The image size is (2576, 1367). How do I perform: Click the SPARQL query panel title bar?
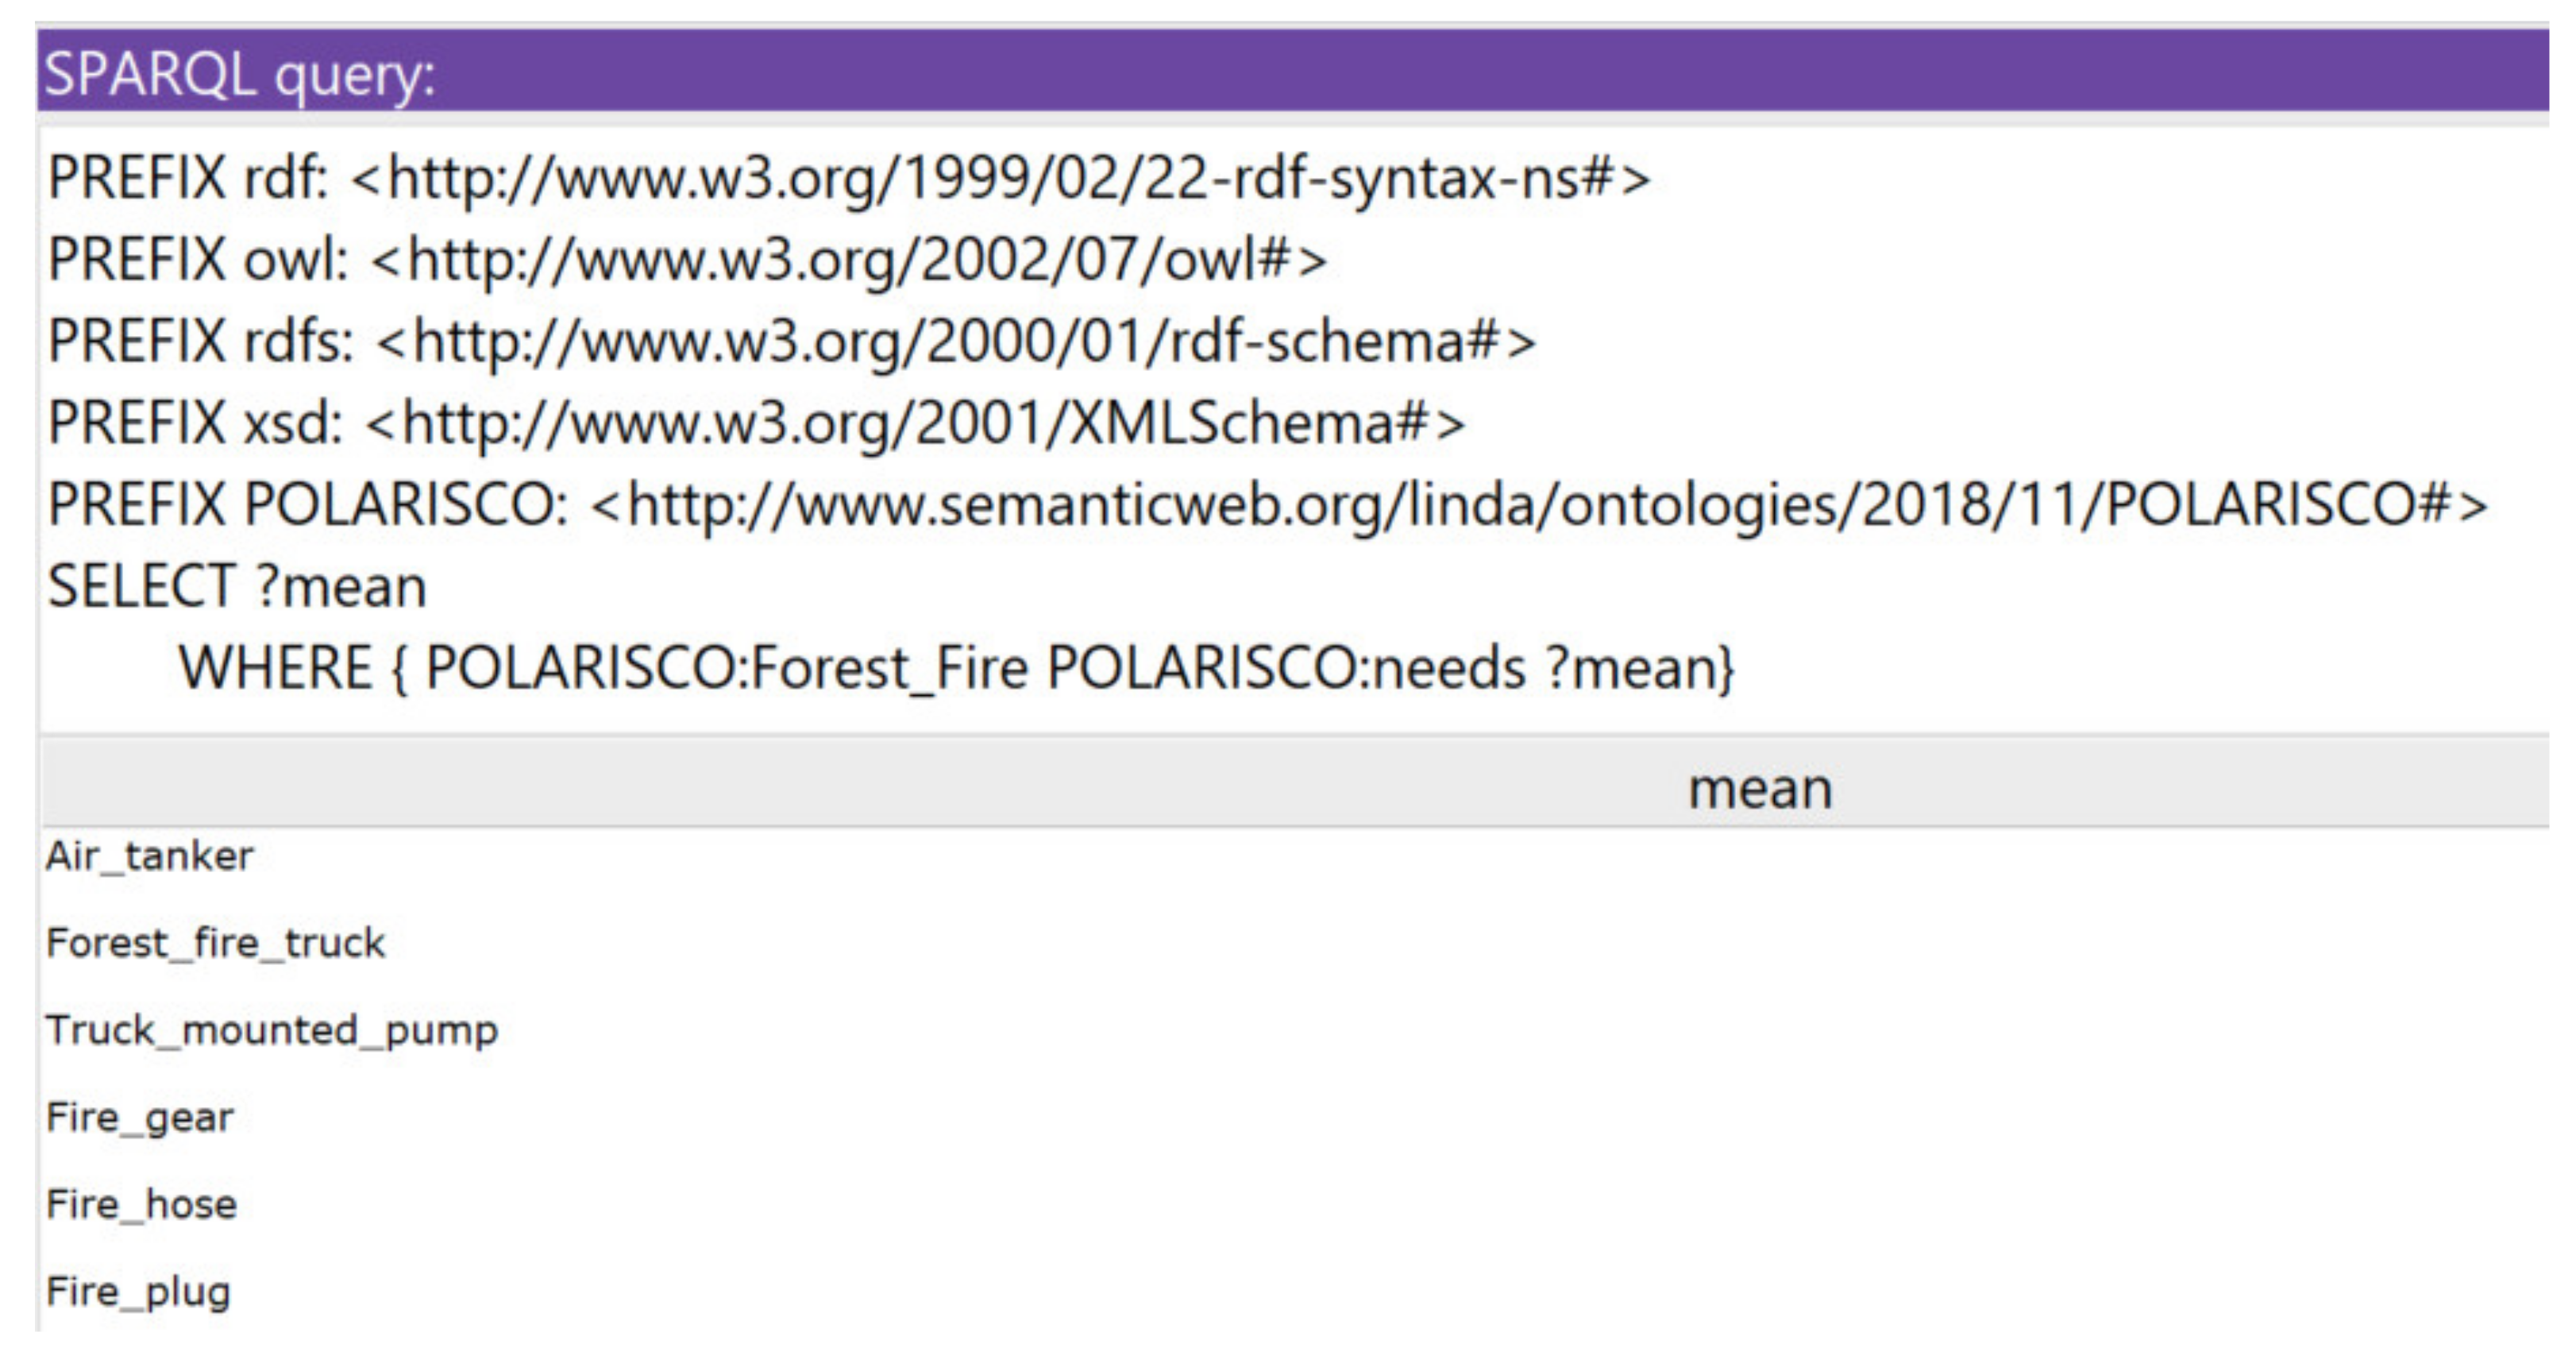(x=1290, y=72)
